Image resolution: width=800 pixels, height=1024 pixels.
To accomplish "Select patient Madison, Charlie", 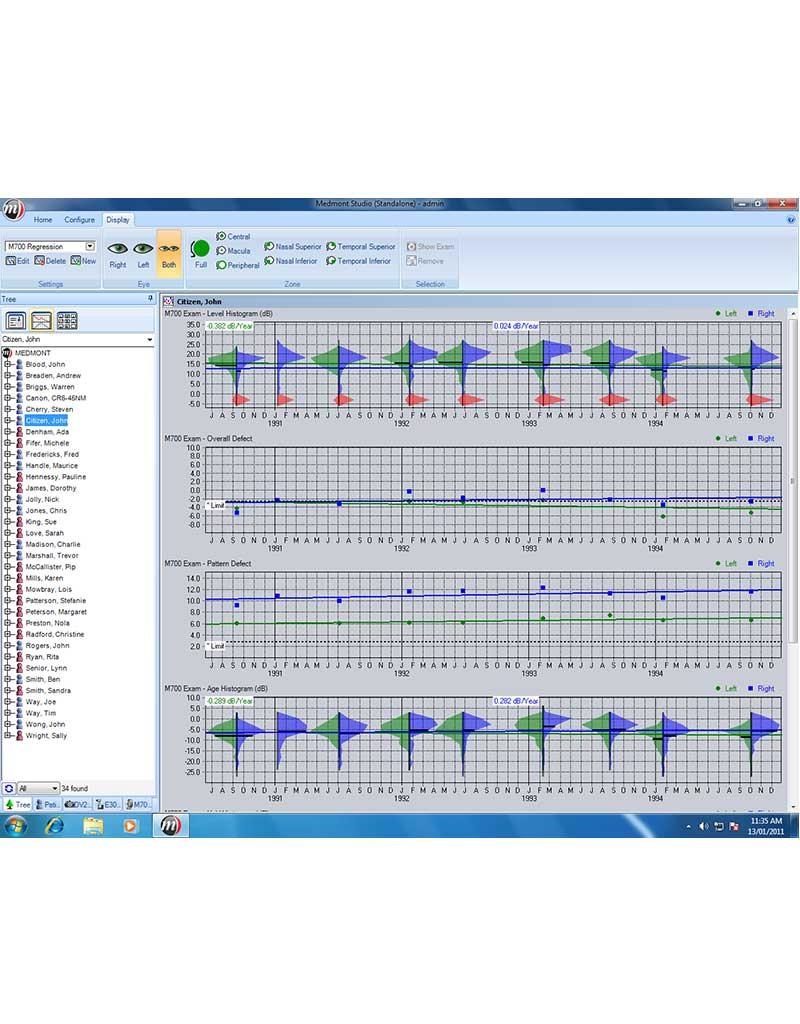I will point(53,544).
